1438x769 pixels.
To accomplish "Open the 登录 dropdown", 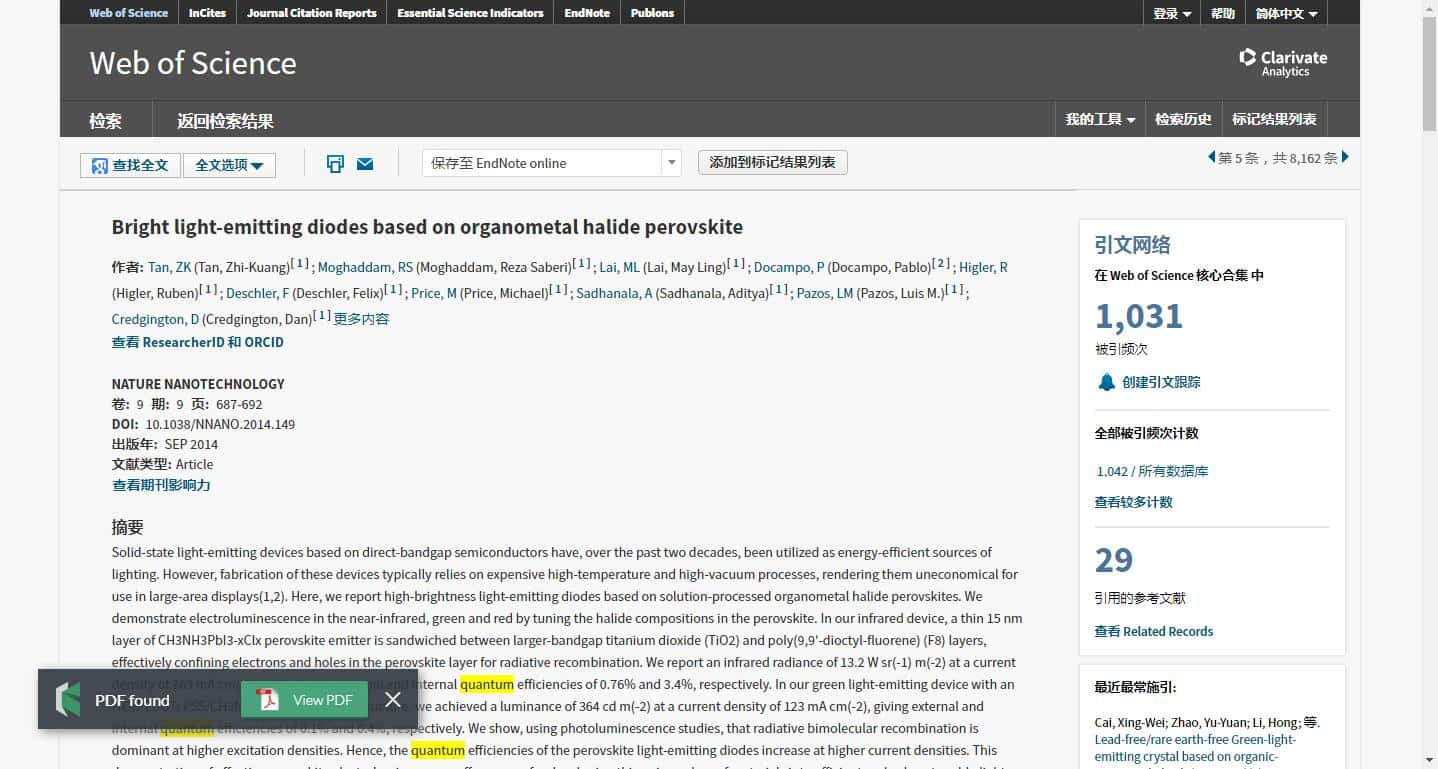I will (x=1171, y=13).
